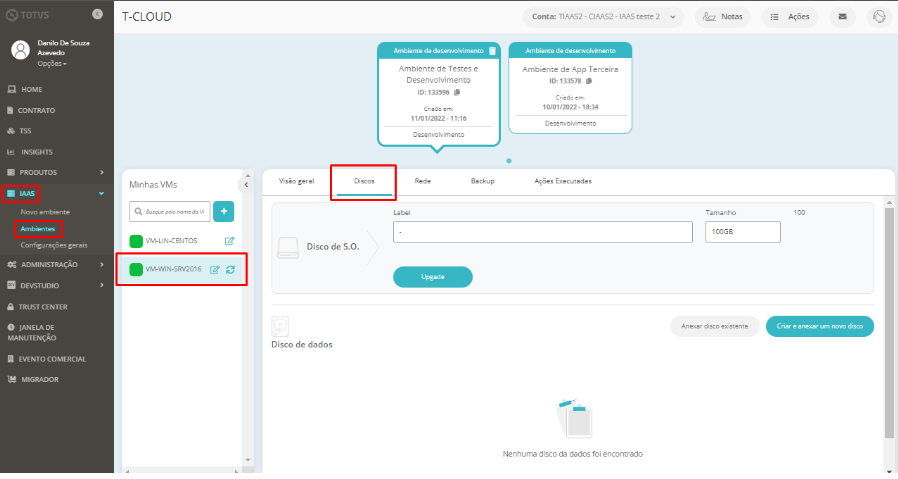Go to HOME in sidebar

(32, 89)
